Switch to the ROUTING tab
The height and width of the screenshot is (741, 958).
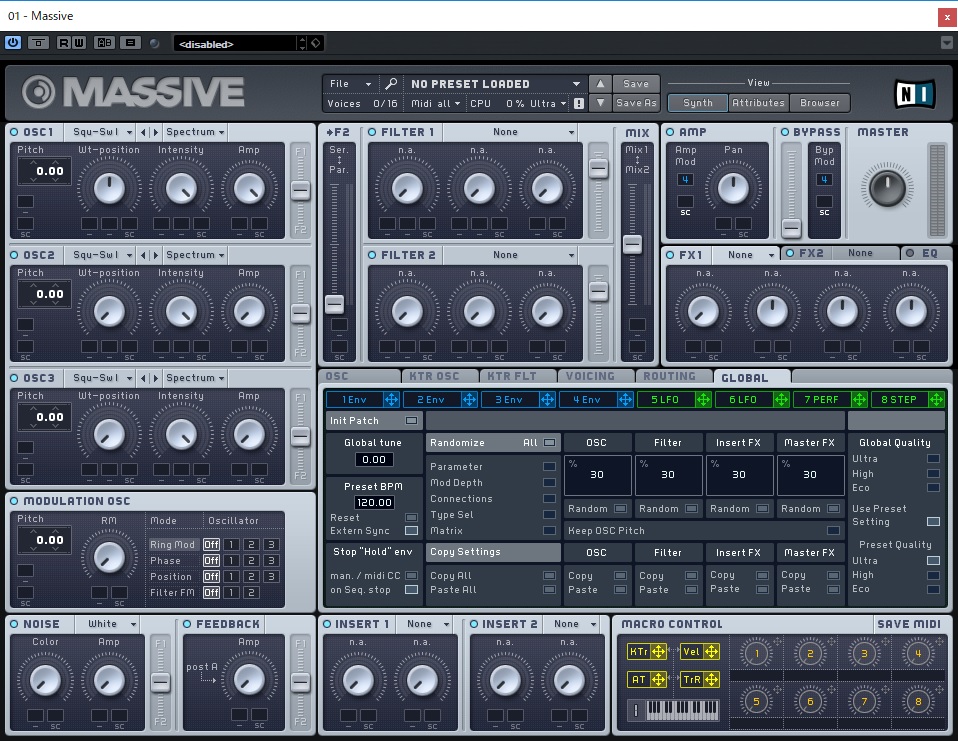(x=673, y=376)
